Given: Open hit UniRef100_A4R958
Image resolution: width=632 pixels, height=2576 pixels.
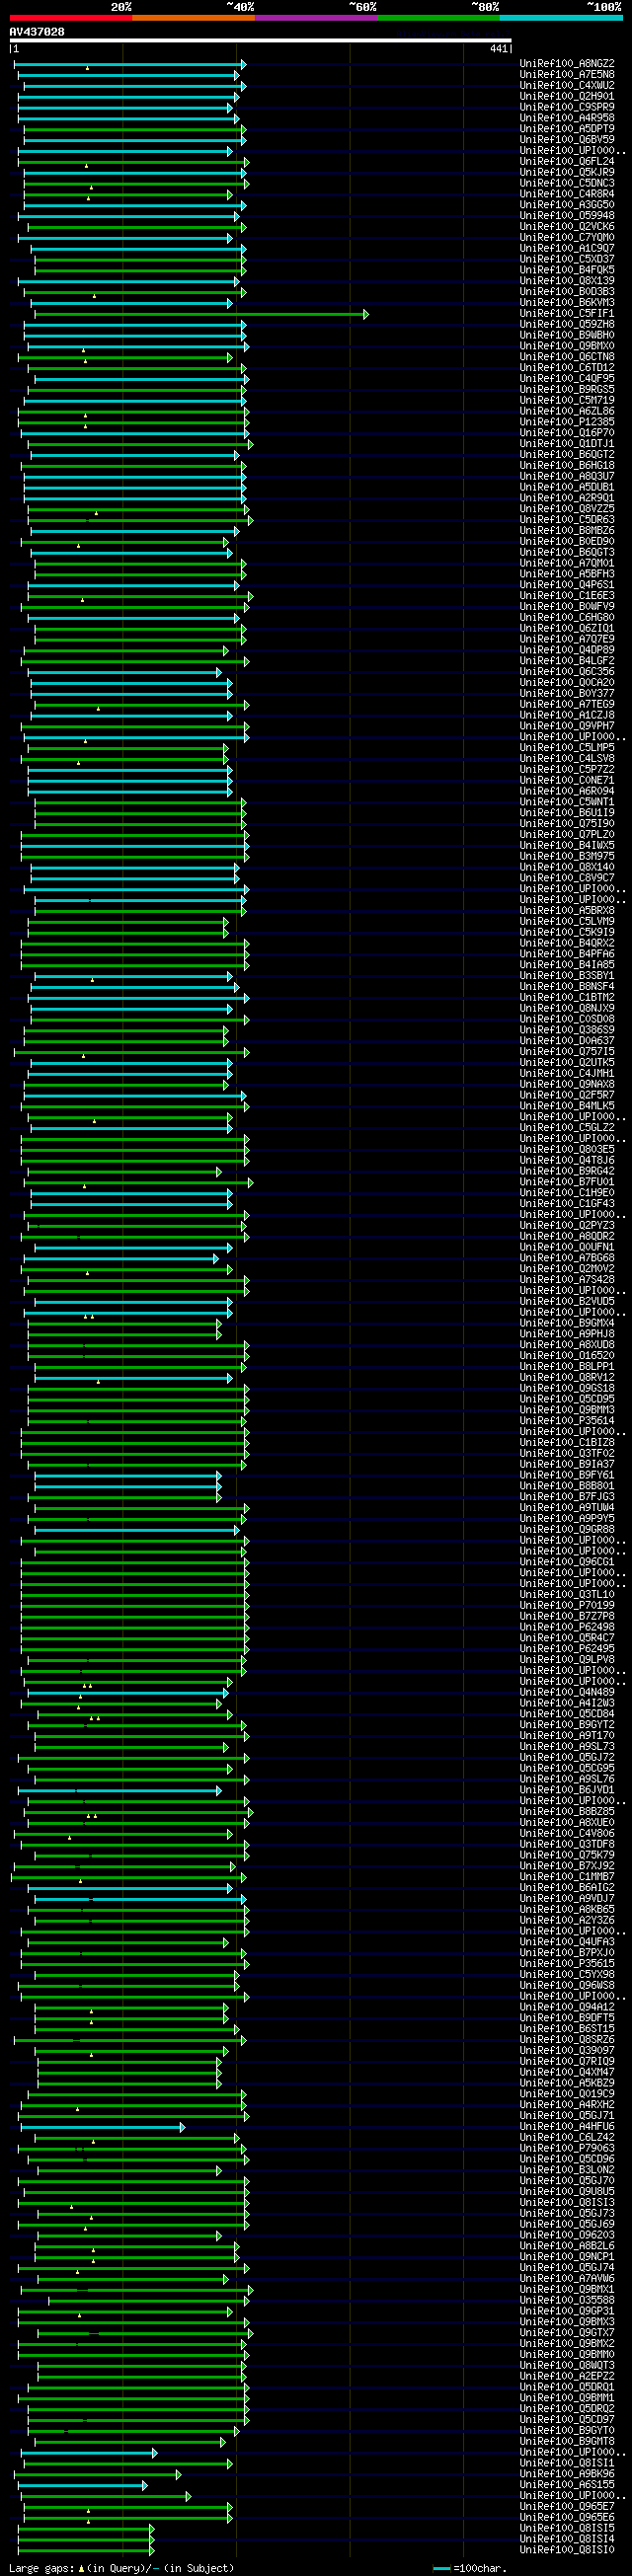Looking at the screenshot, I should (x=567, y=118).
